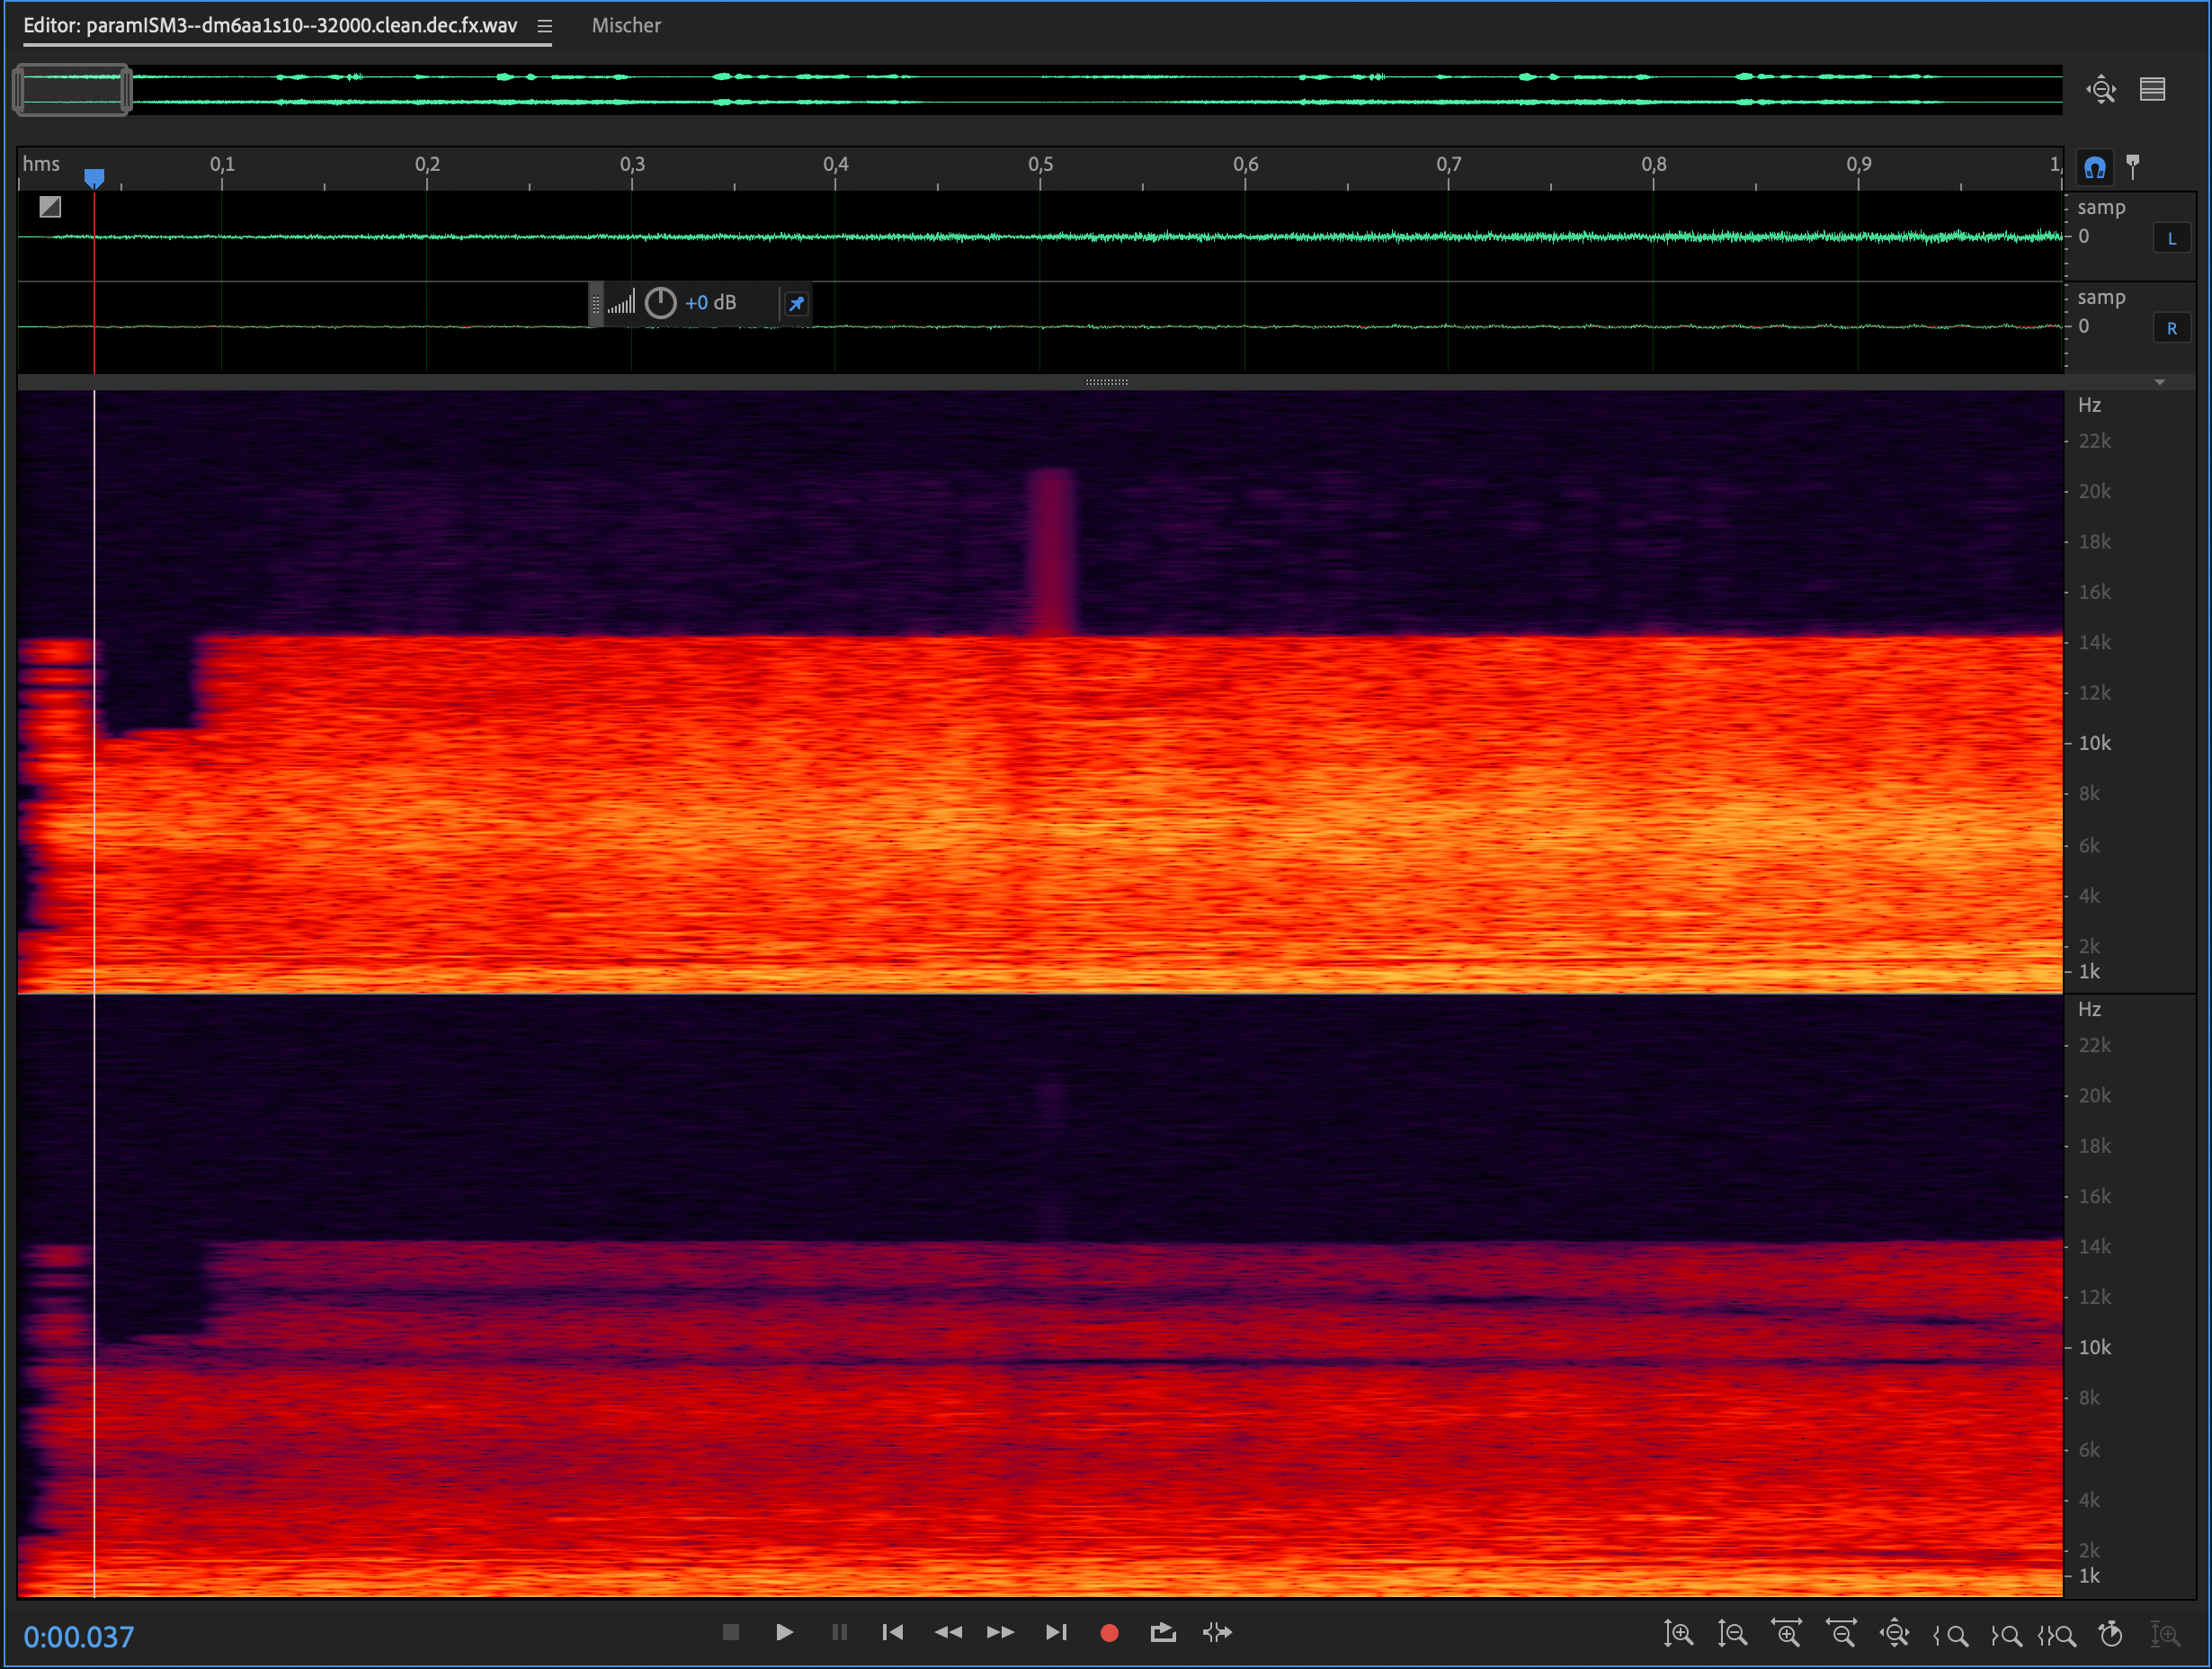This screenshot has height=1669, width=2212.
Task: Toggle left channel L enable button
Action: 2171,238
